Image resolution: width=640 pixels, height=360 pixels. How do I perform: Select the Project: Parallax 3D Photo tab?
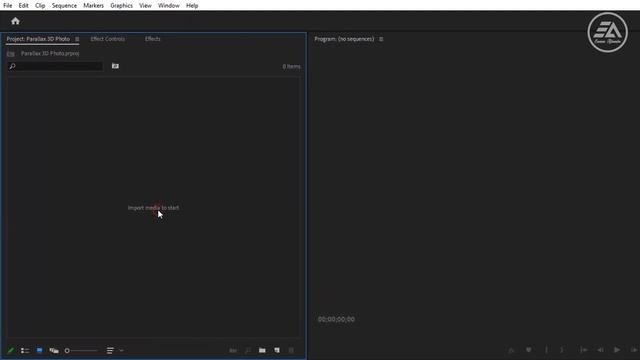tap(38, 39)
